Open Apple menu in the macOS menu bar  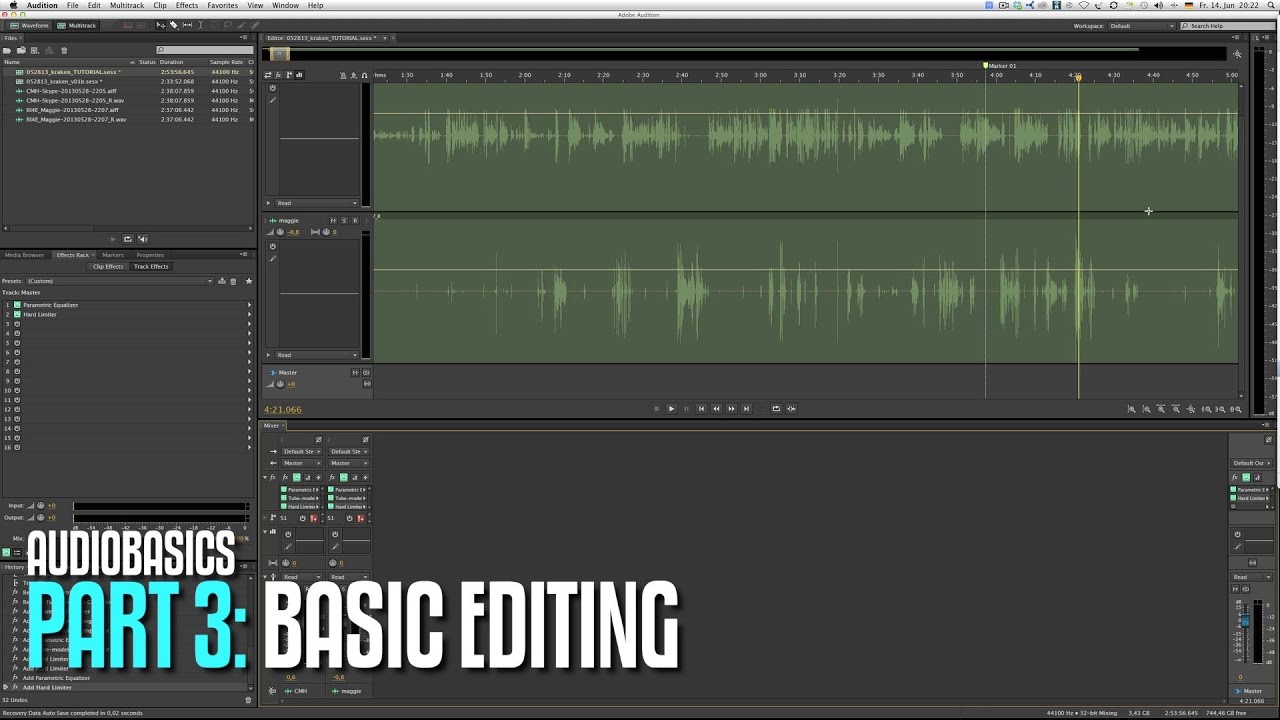point(13,5)
